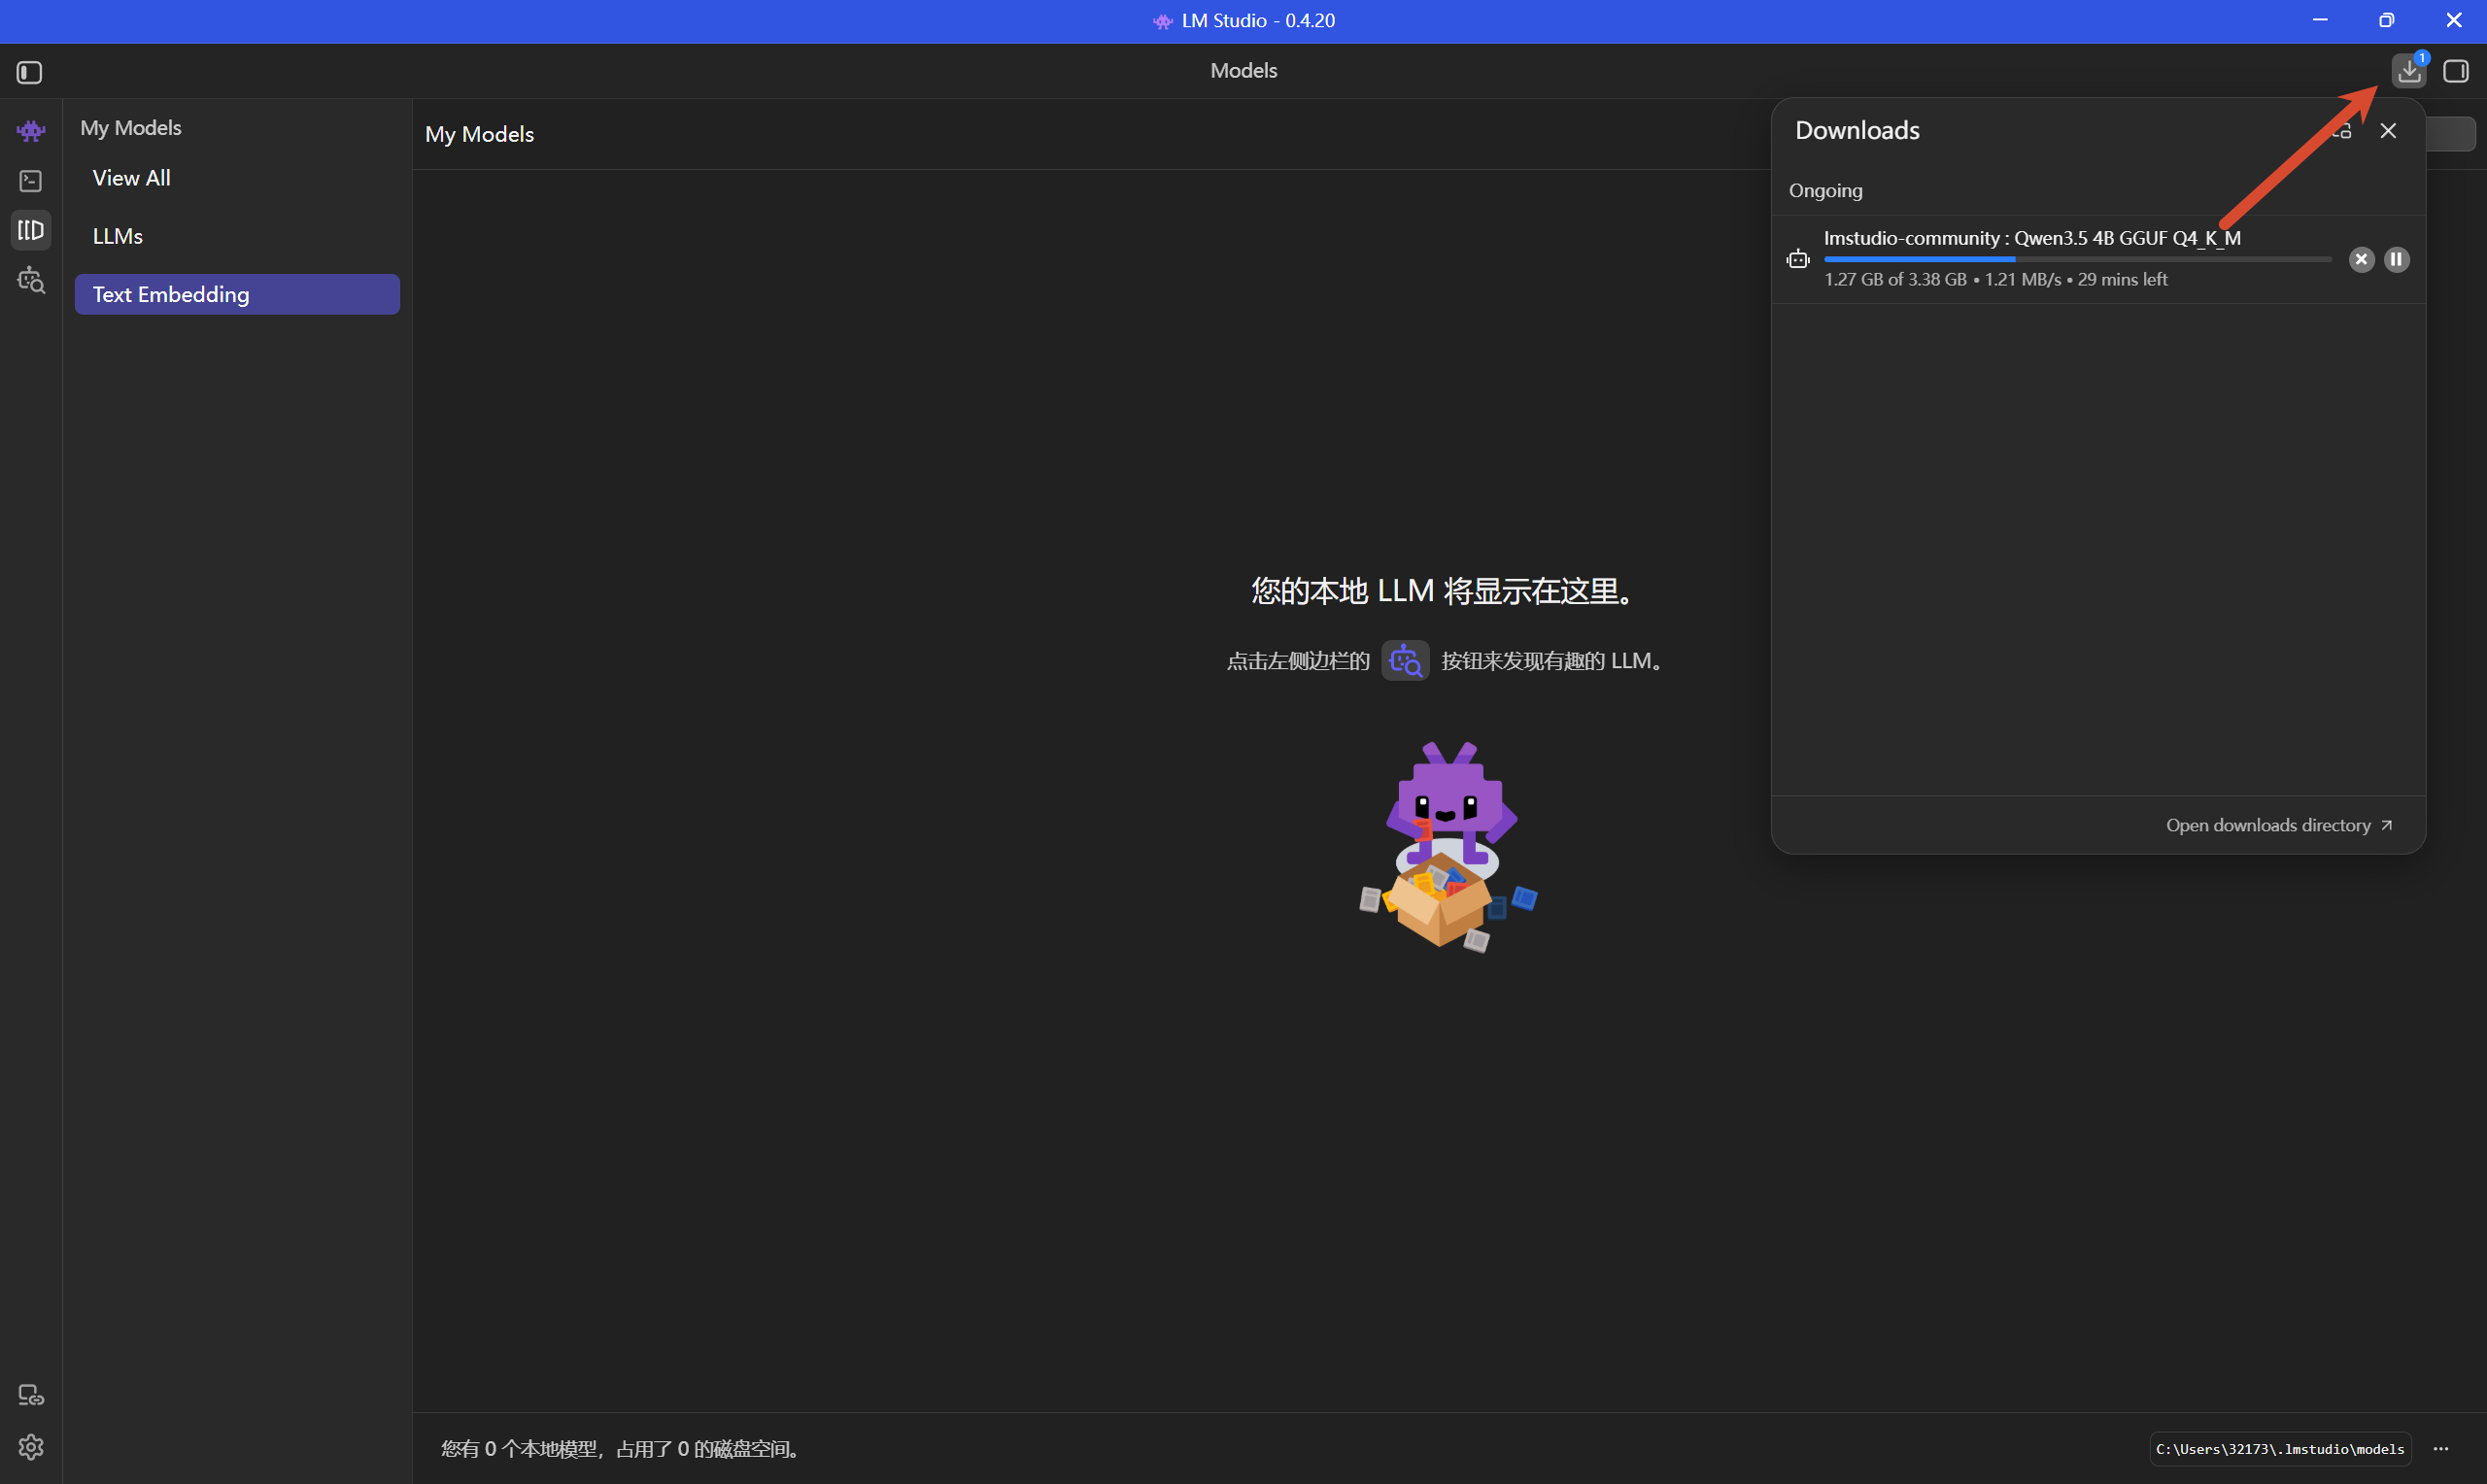Click the LM Studio logo in title bar

pyautogui.click(x=1162, y=21)
